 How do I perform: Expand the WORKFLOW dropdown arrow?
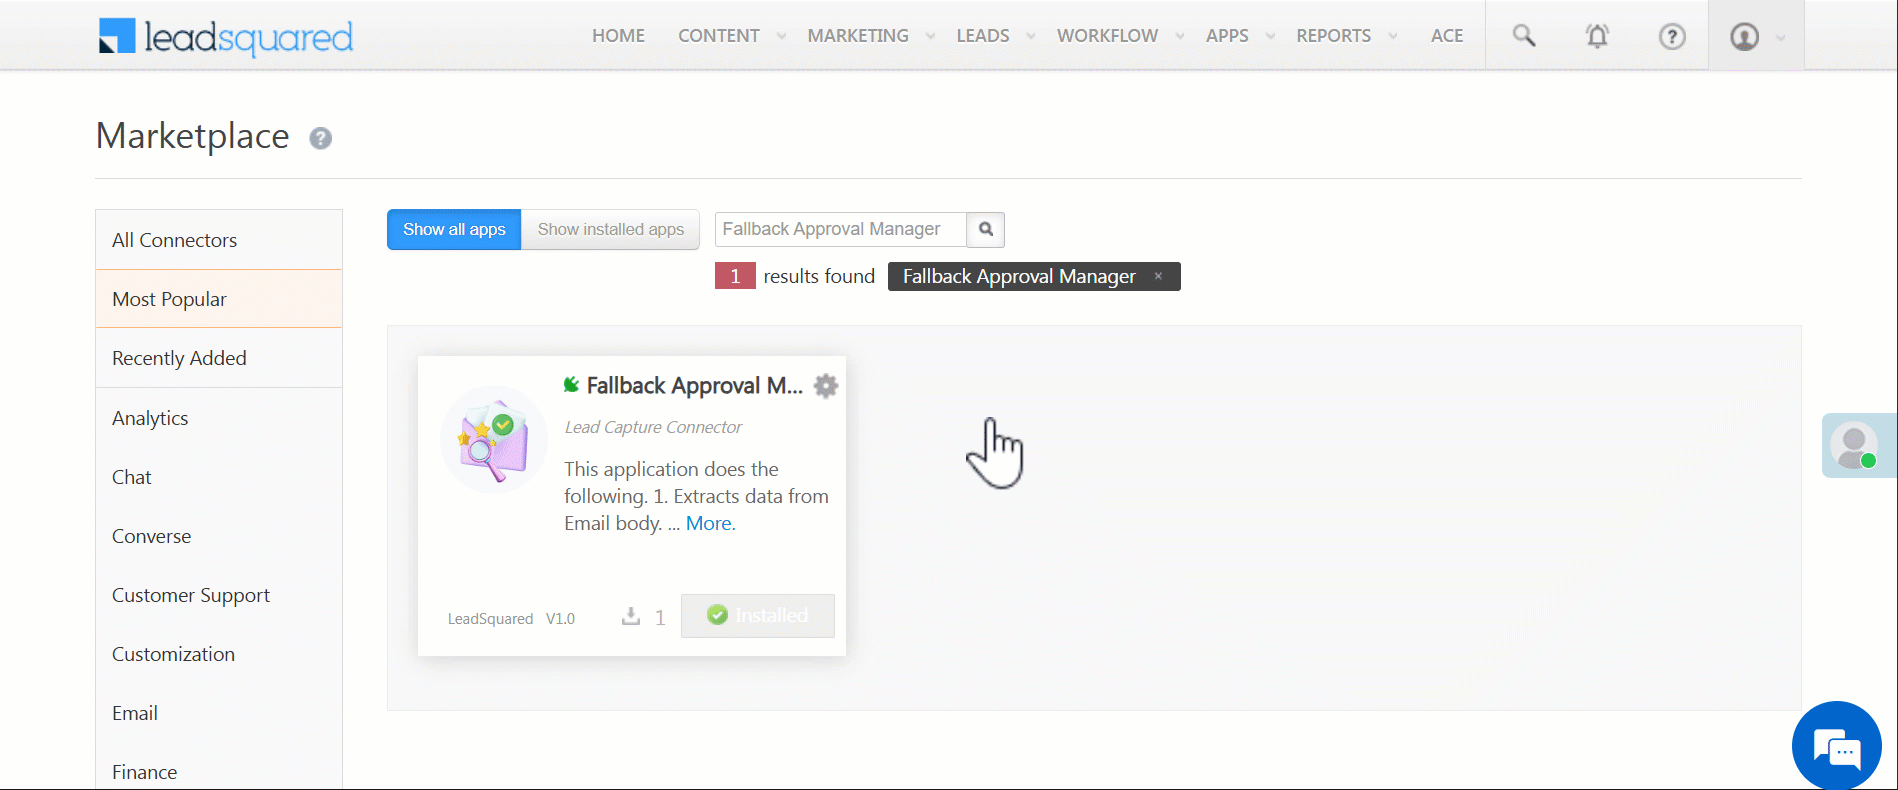[1180, 37]
